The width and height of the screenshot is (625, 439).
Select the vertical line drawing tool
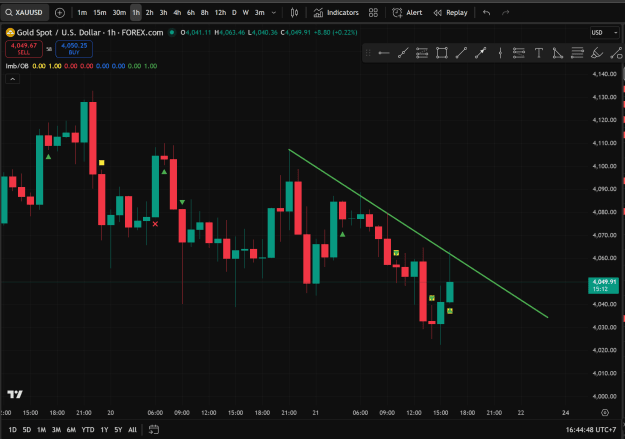(x=500, y=53)
